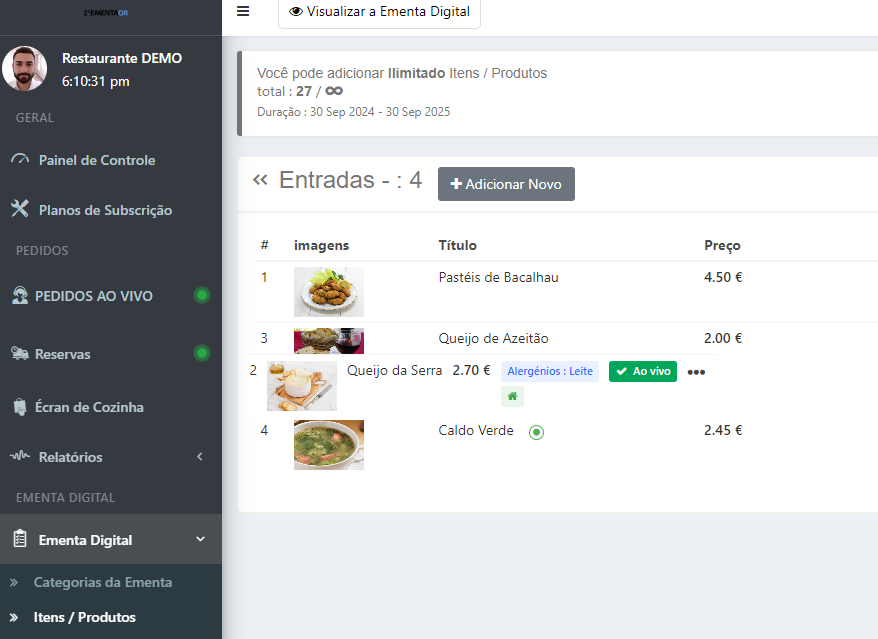Open three-dots options for Queijo da Serra

pos(696,372)
